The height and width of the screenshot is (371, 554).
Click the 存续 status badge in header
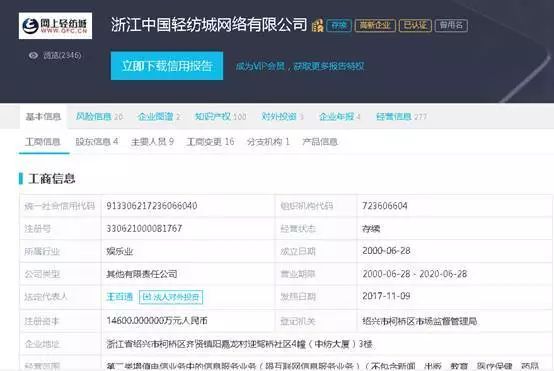coord(339,25)
